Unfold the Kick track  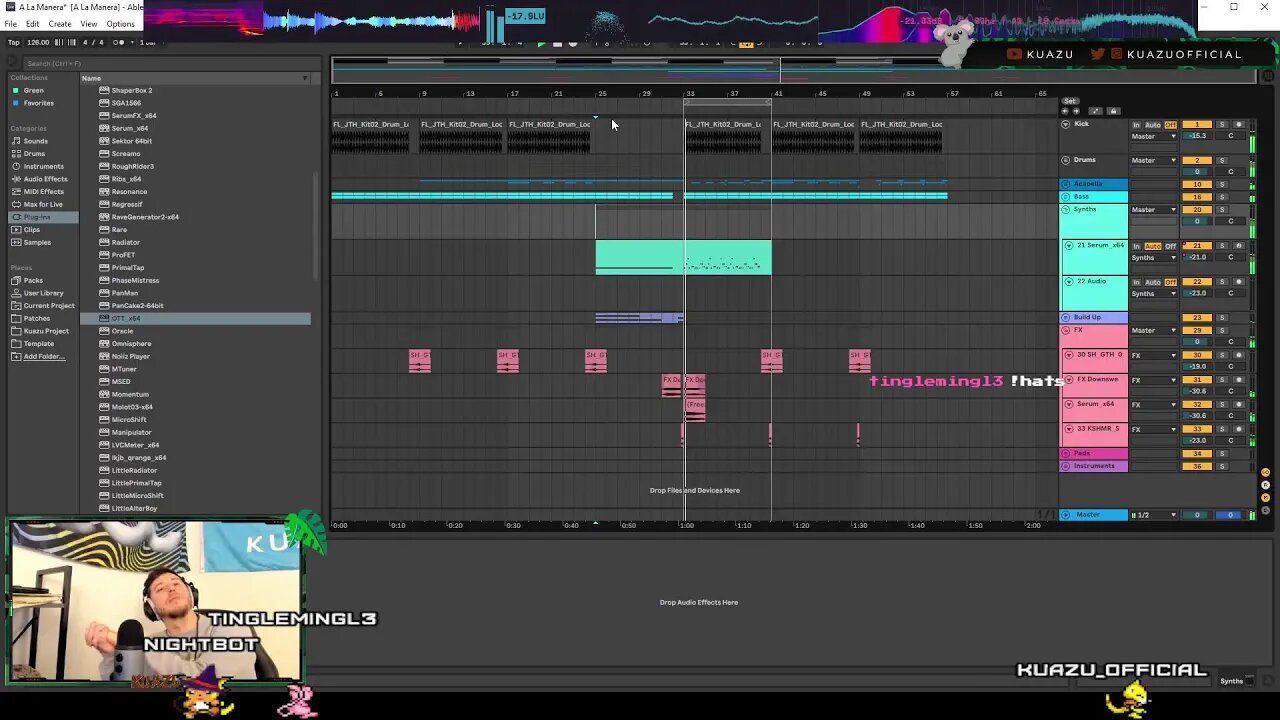point(1066,124)
